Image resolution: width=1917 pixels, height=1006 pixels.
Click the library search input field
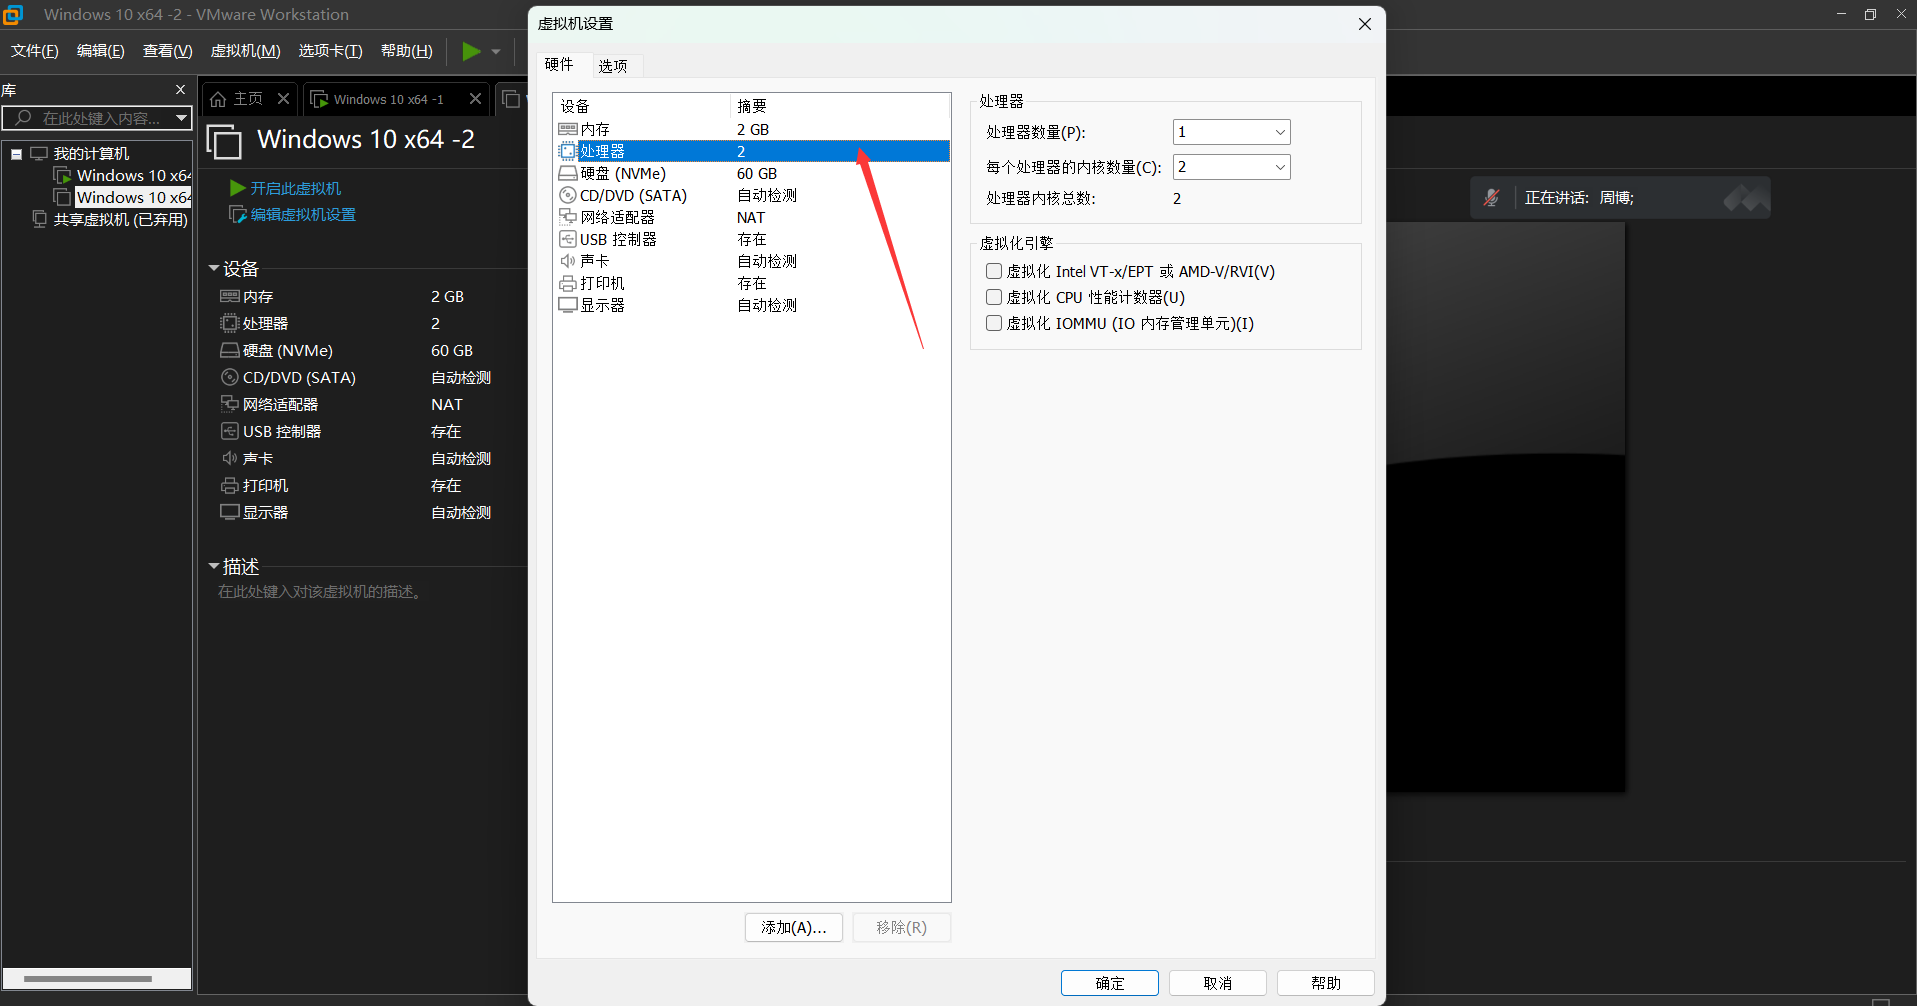[x=96, y=118]
